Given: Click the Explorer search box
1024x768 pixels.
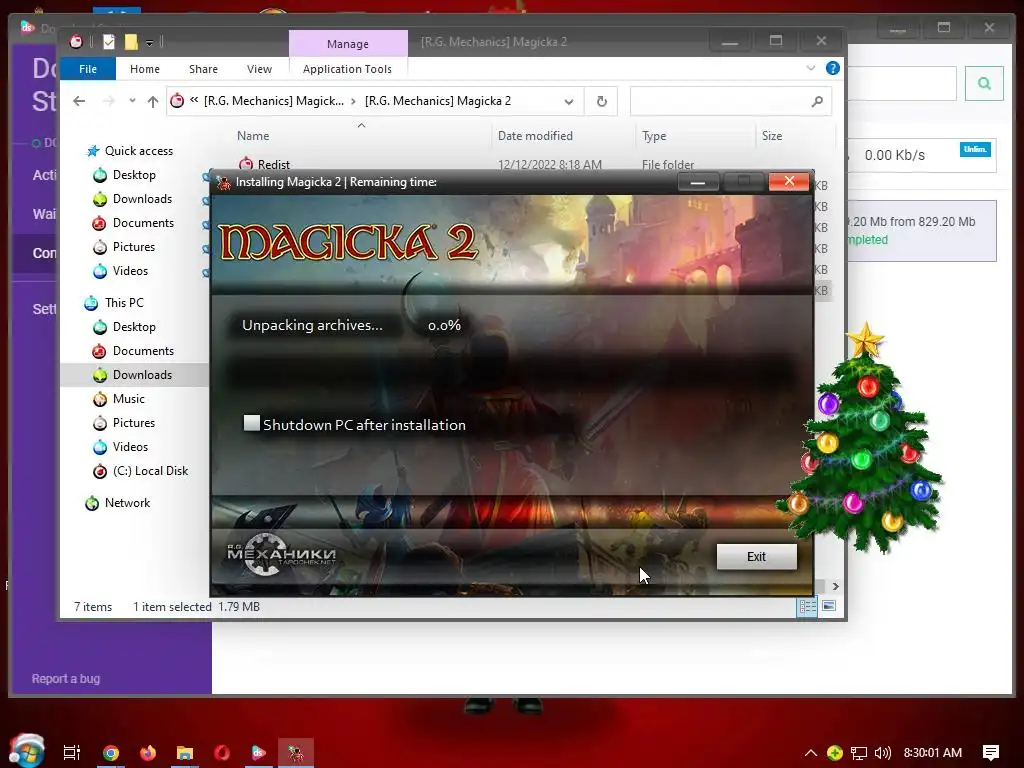Looking at the screenshot, I should (730, 101).
